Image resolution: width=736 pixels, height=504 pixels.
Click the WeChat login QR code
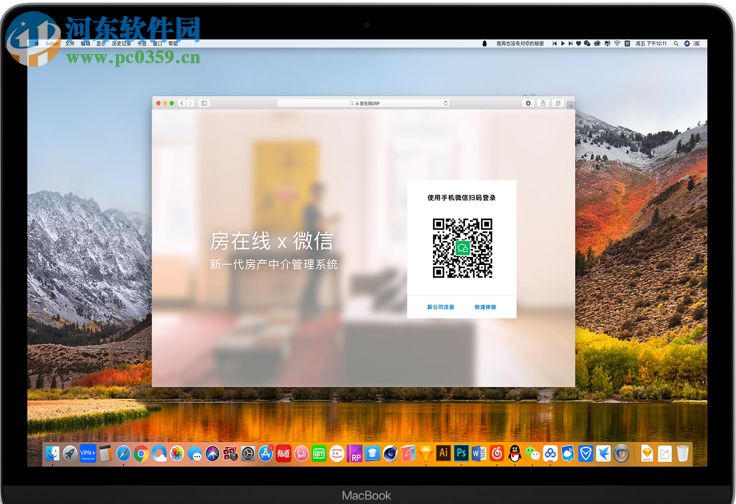point(462,248)
